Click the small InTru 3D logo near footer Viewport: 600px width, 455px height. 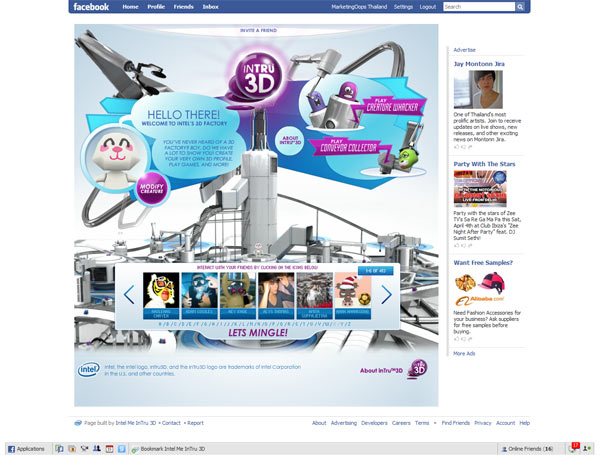[x=417, y=369]
